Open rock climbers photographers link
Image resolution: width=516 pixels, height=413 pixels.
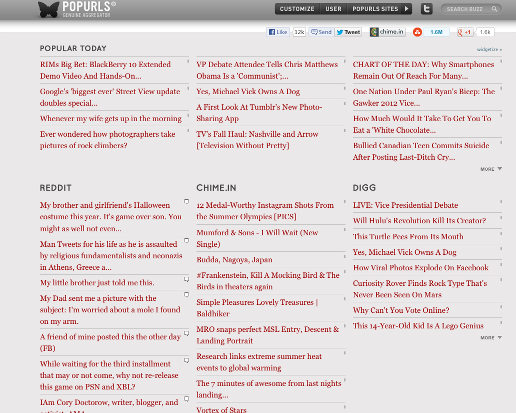tap(107, 140)
